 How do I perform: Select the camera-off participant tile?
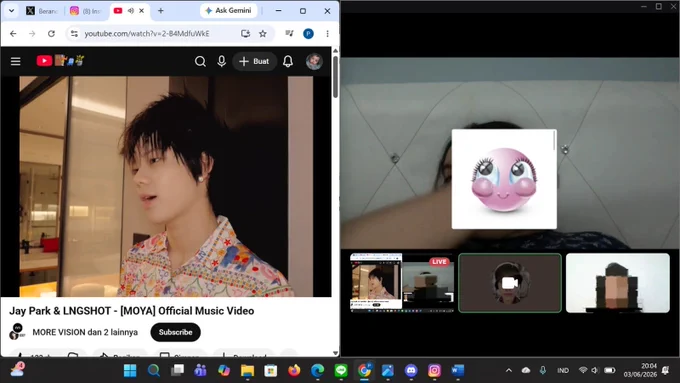coord(510,283)
